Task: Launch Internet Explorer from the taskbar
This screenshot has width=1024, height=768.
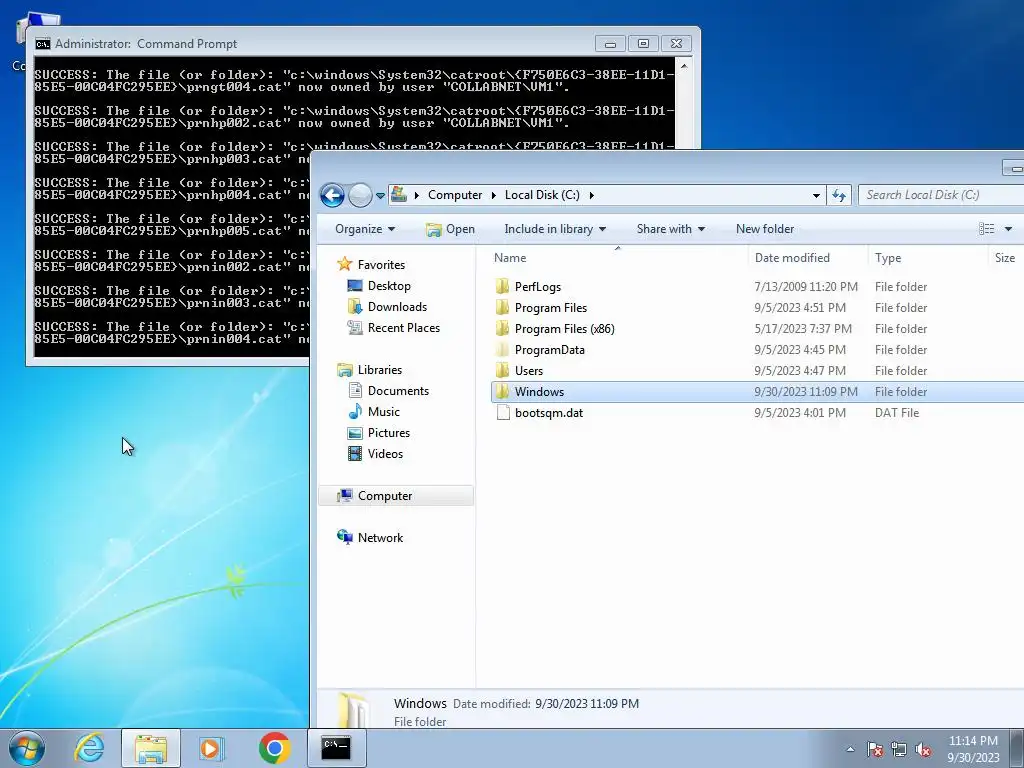Action: point(89,748)
